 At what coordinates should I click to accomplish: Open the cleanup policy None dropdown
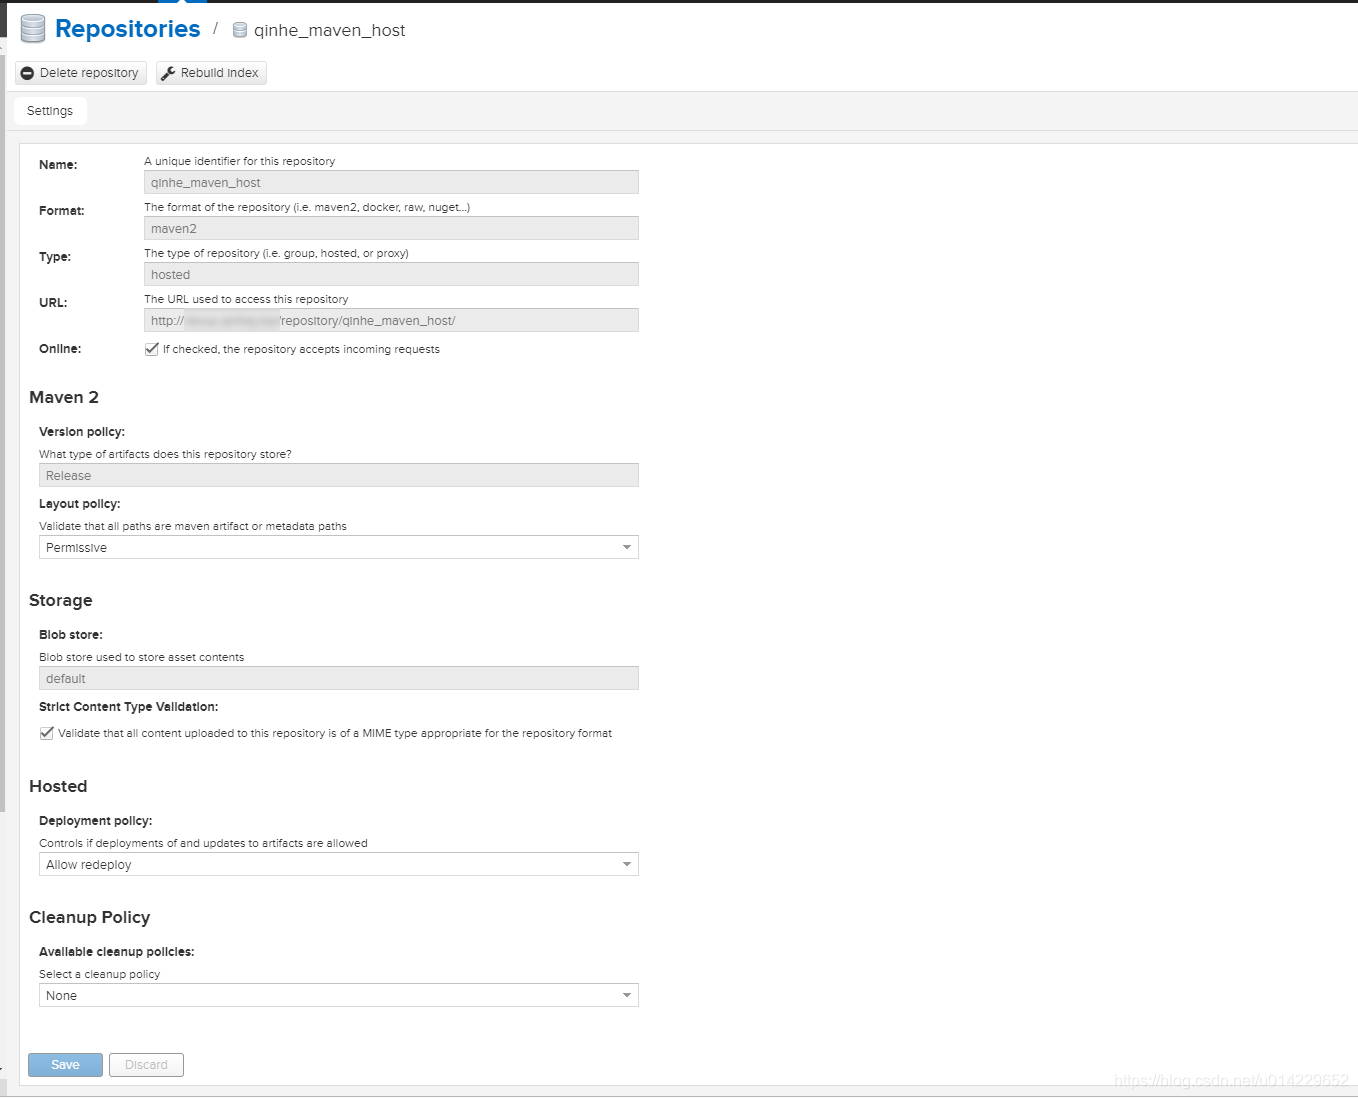click(x=339, y=995)
